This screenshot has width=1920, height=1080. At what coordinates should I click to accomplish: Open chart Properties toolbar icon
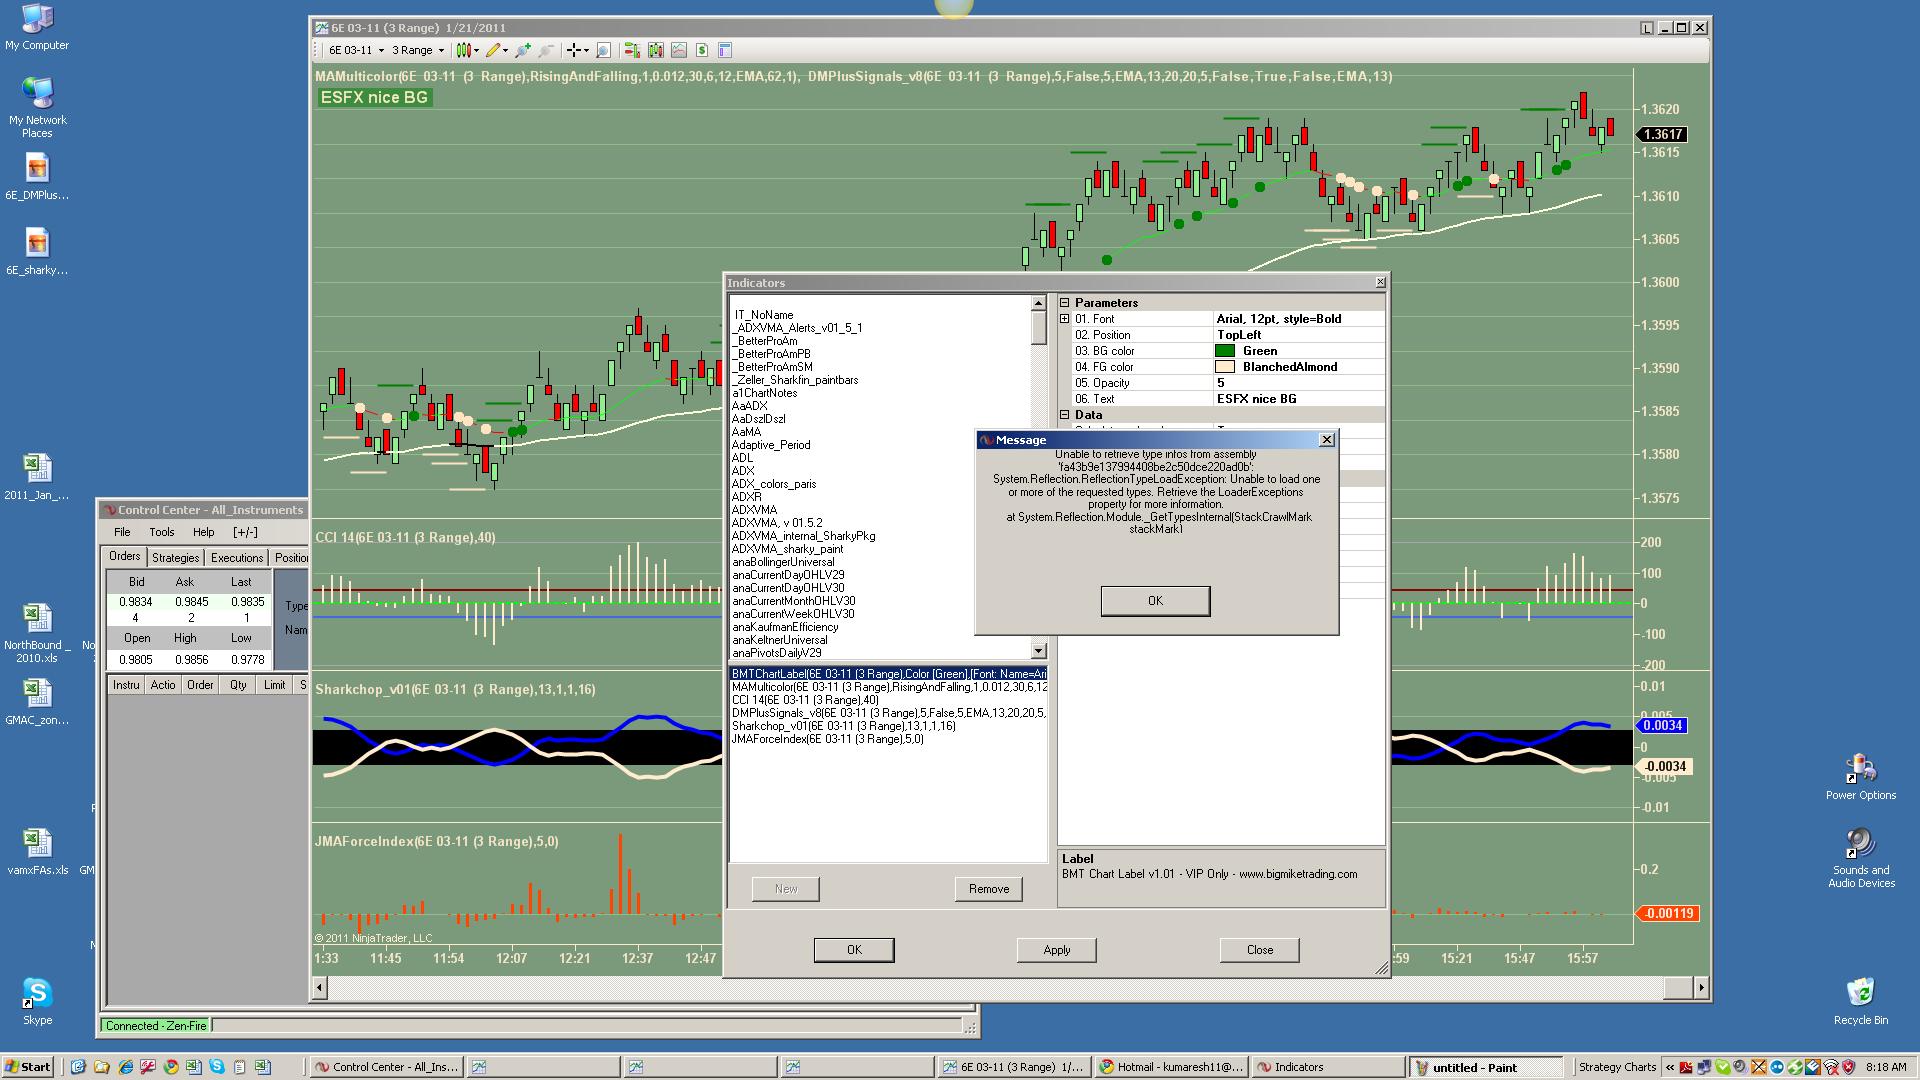(x=725, y=50)
